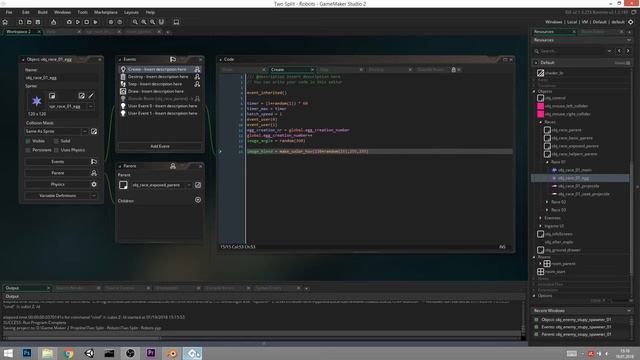Open the File menu

9,12
